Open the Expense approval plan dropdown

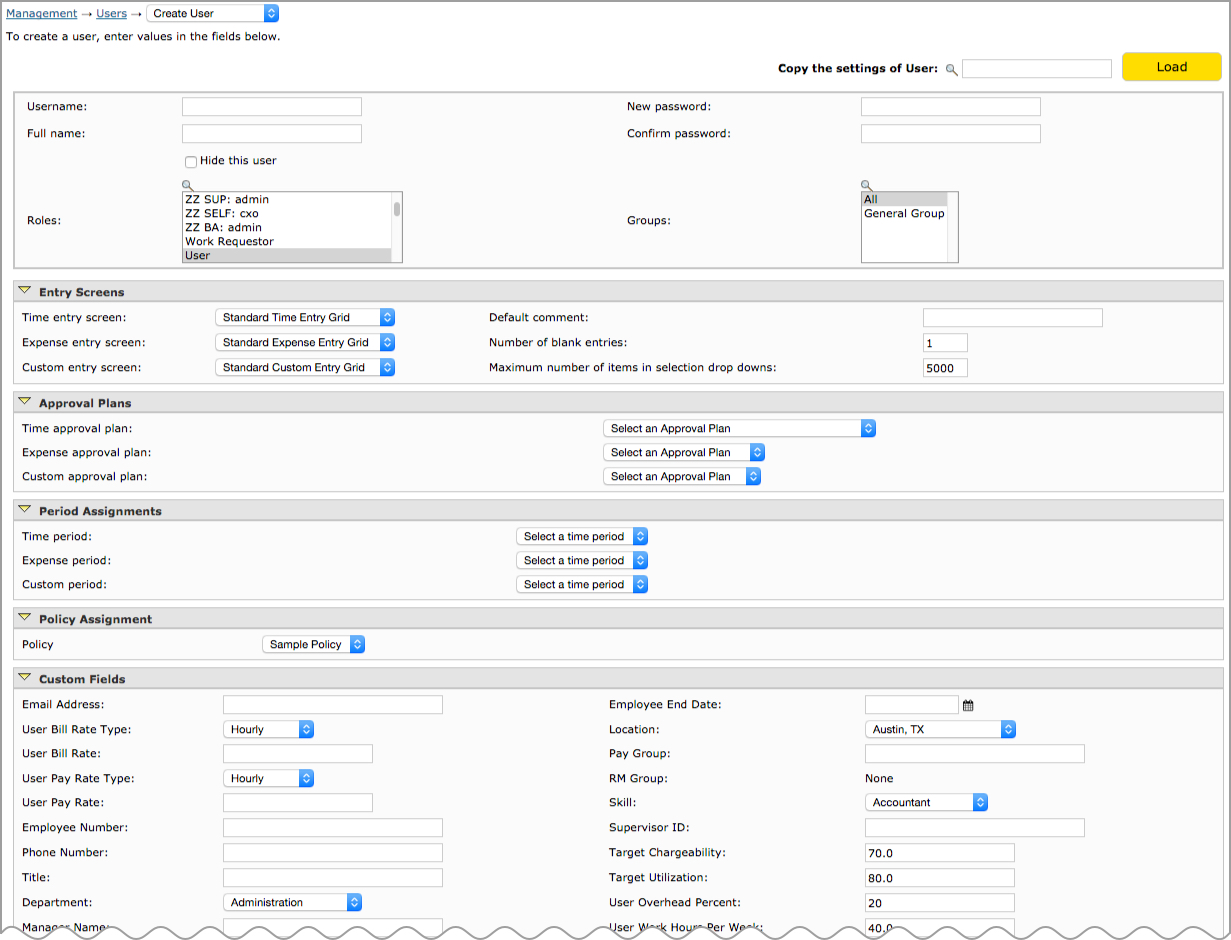[685, 452]
